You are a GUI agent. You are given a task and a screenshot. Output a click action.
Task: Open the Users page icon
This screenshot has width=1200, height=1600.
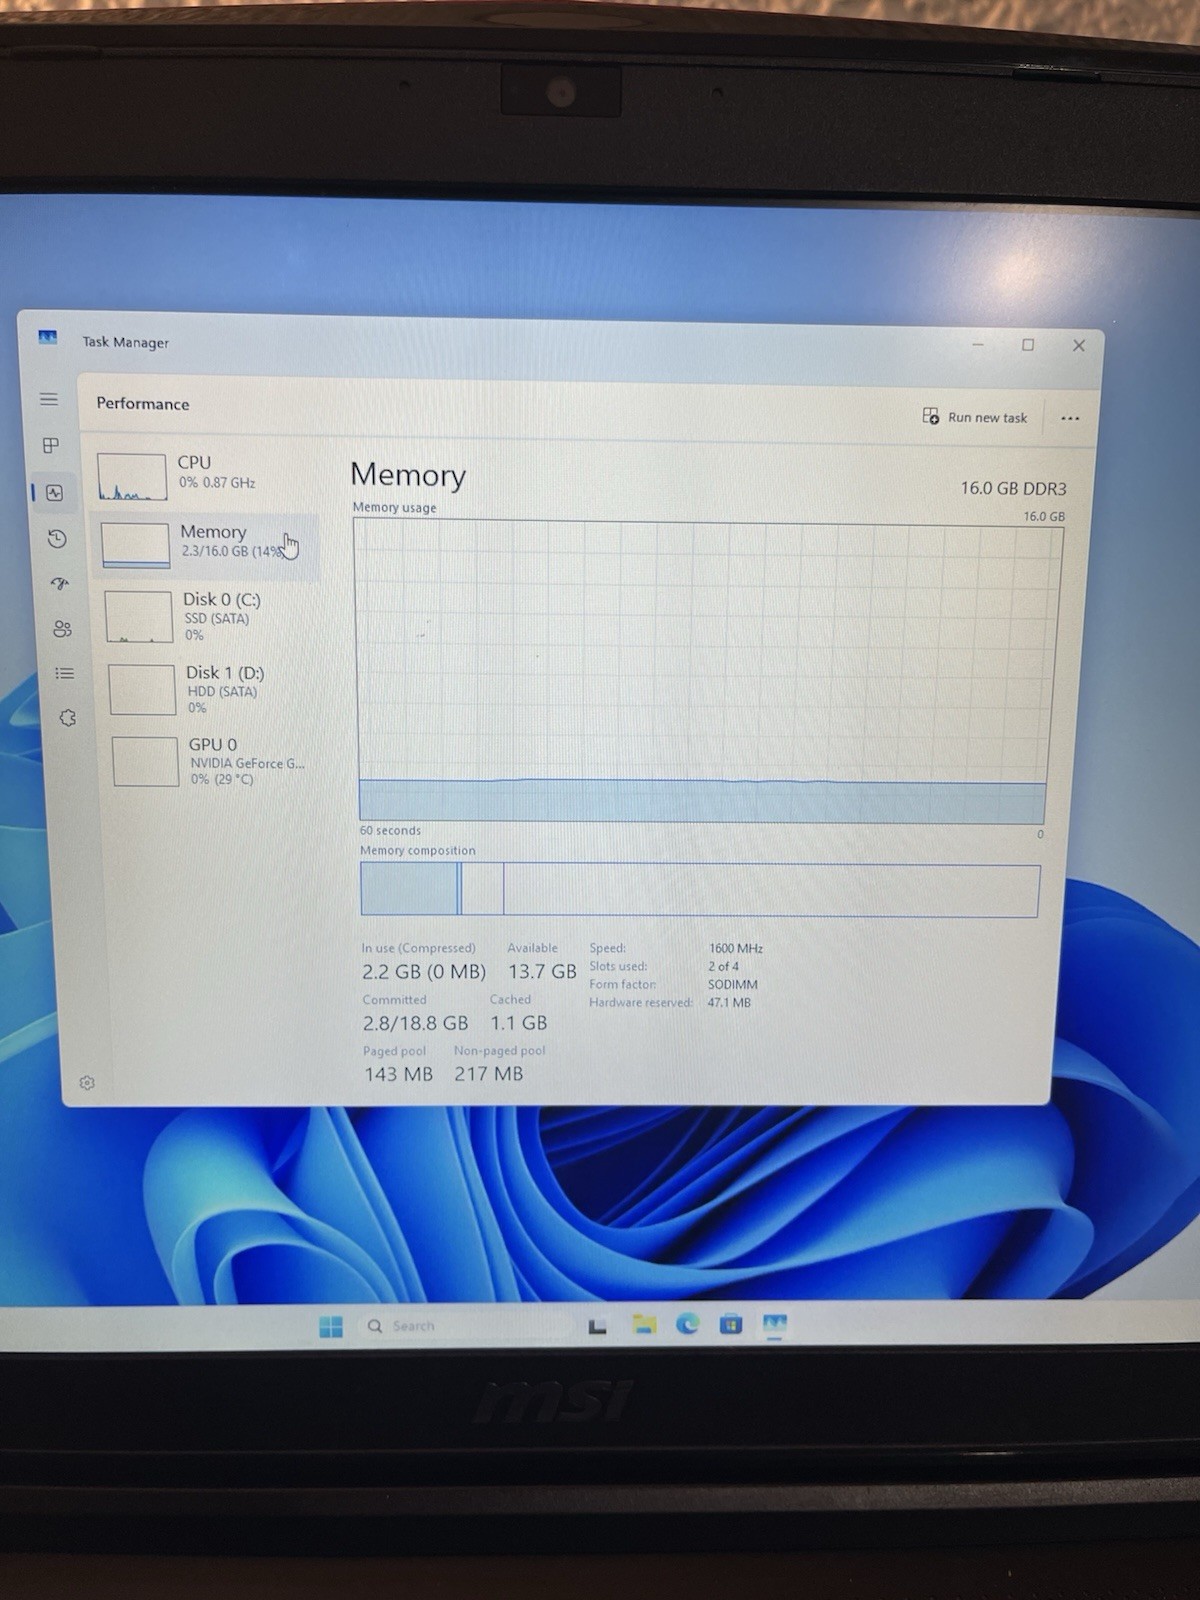[62, 629]
